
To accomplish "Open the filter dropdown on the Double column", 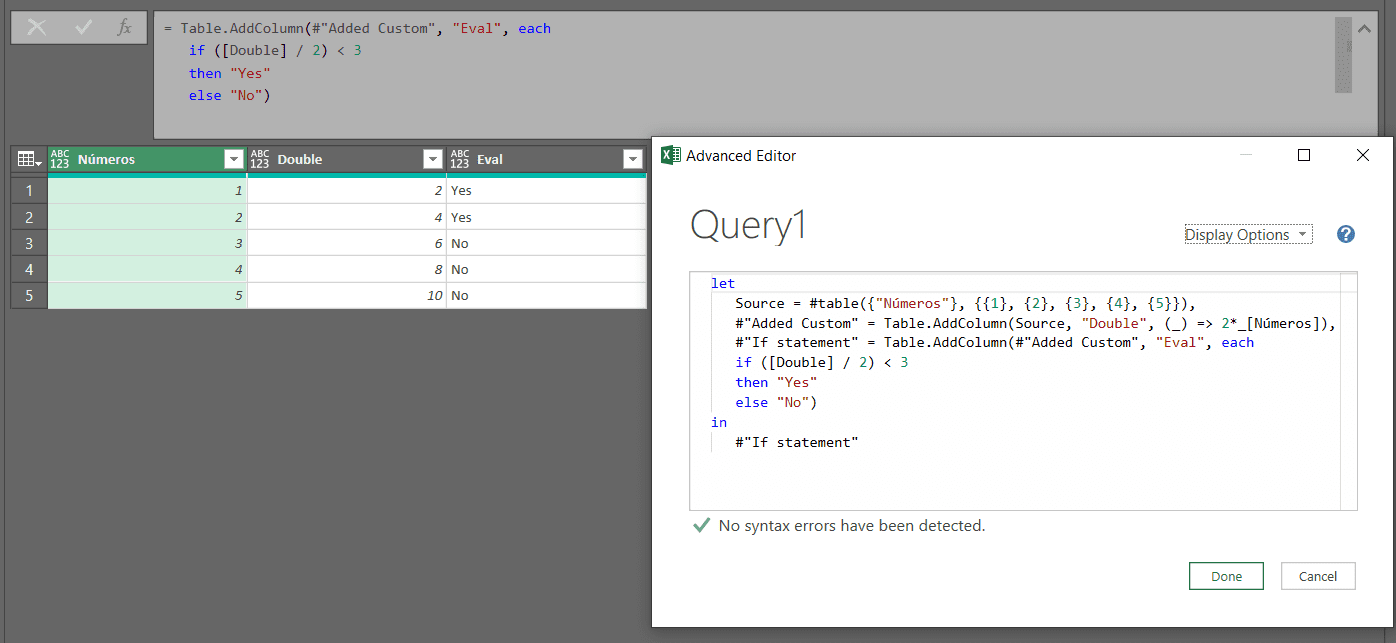I will point(432,158).
